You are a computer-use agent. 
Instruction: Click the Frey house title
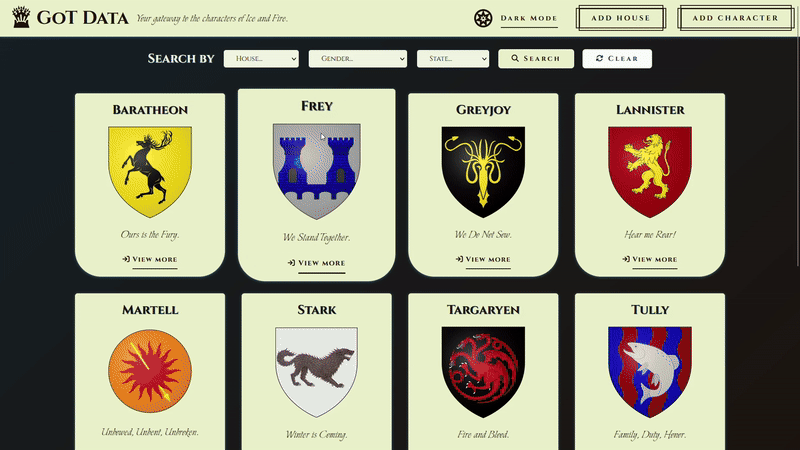tap(317, 106)
